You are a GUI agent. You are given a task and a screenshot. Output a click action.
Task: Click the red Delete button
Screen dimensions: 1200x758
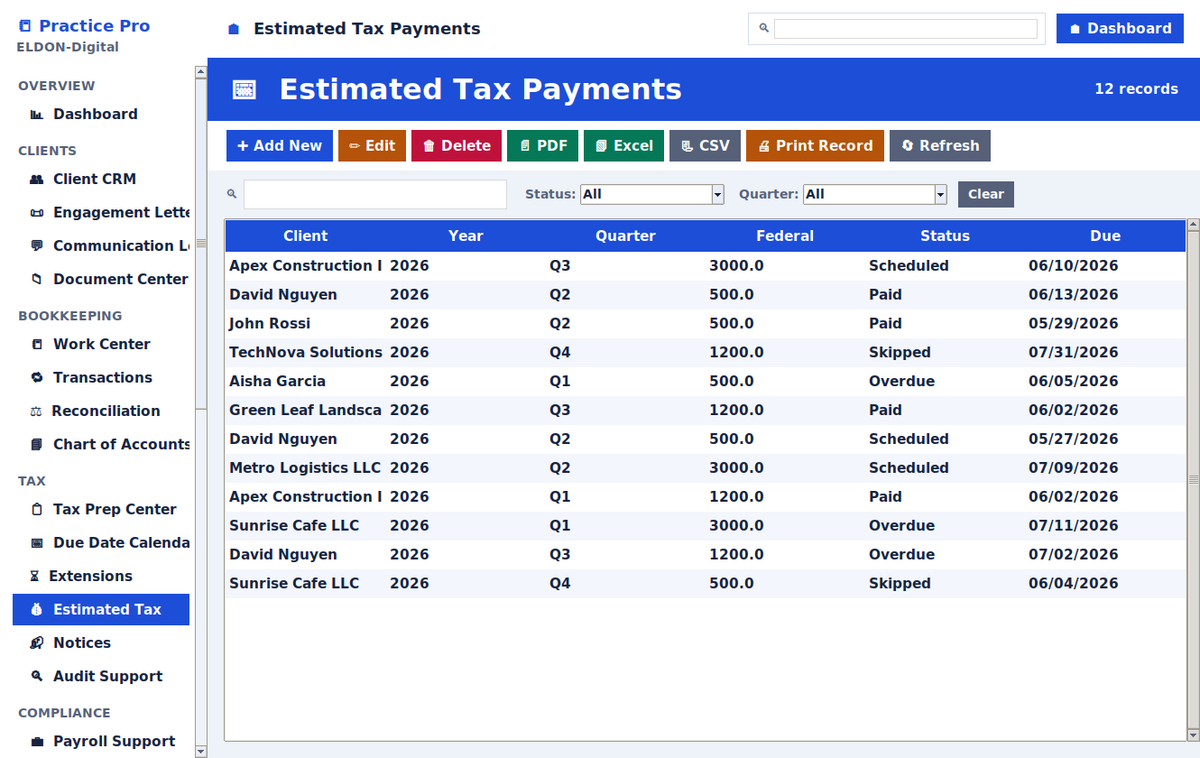456,145
